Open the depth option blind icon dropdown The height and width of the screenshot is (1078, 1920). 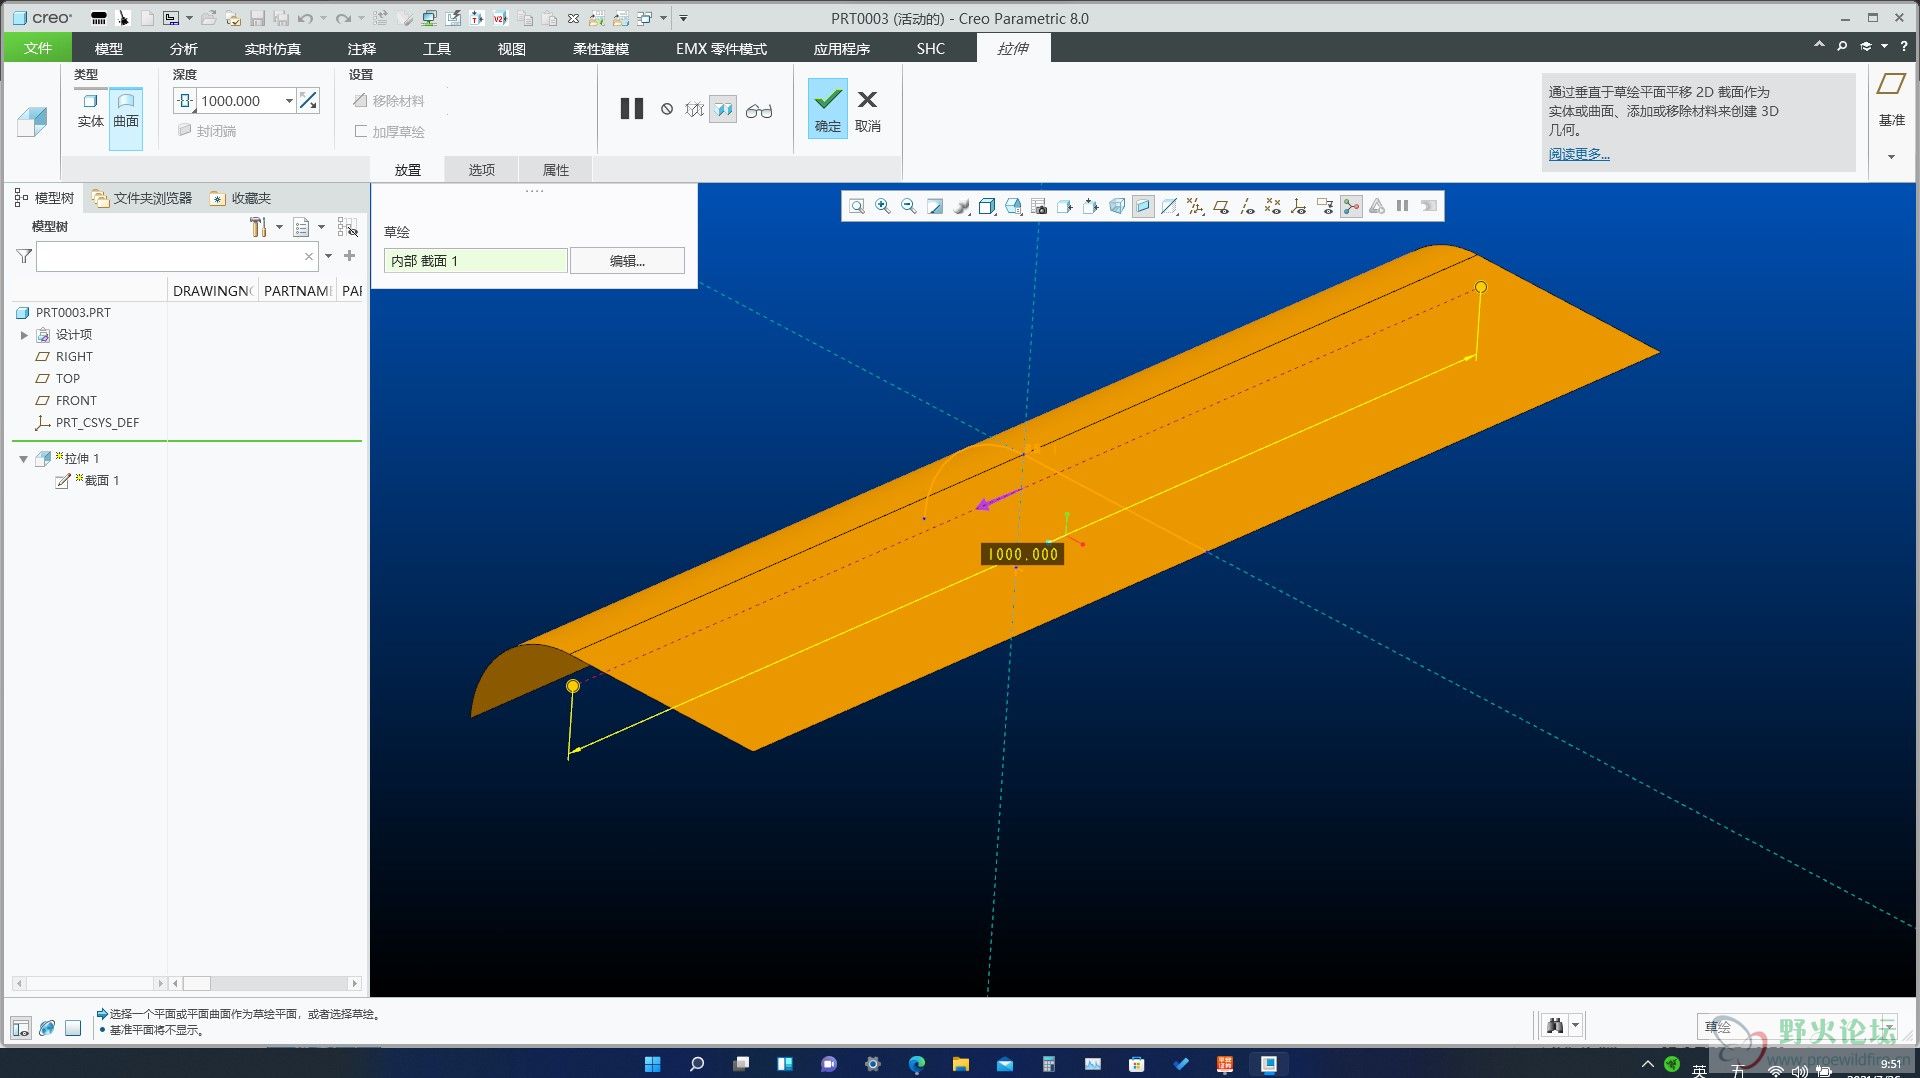point(186,101)
